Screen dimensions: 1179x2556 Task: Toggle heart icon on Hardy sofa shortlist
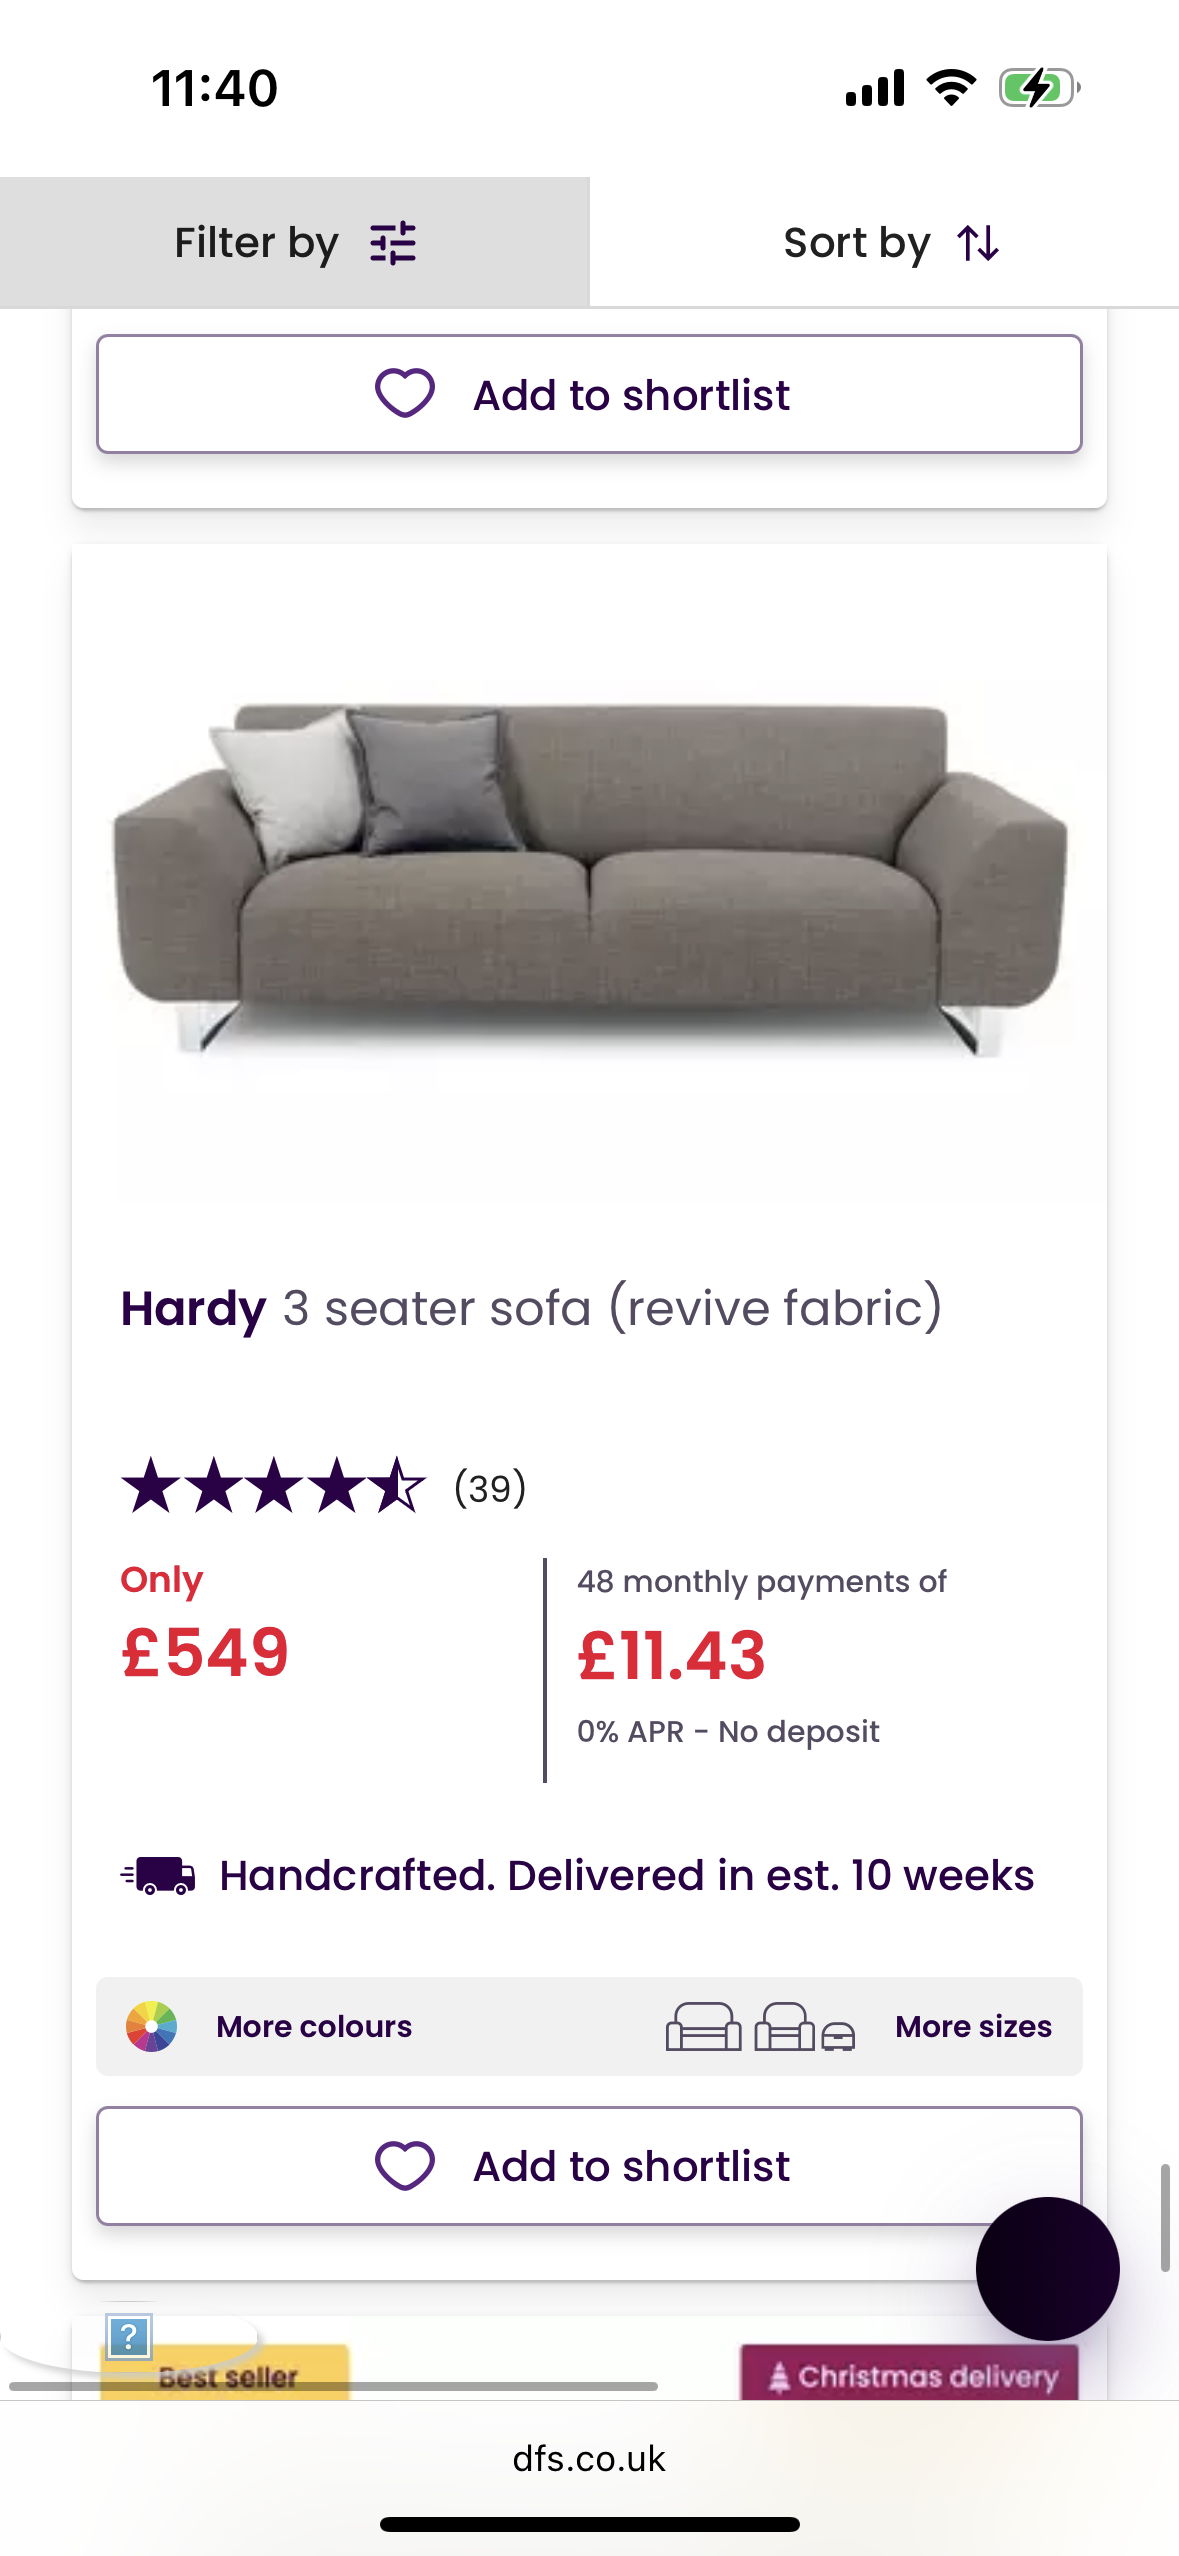(405, 2165)
